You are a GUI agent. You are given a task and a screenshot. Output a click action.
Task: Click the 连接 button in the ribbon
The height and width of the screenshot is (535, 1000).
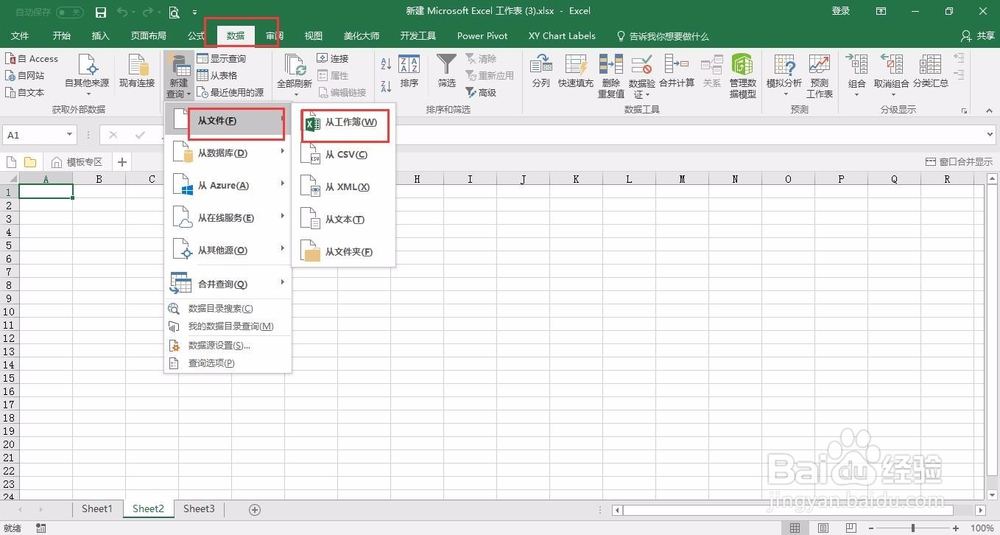pyautogui.click(x=333, y=59)
